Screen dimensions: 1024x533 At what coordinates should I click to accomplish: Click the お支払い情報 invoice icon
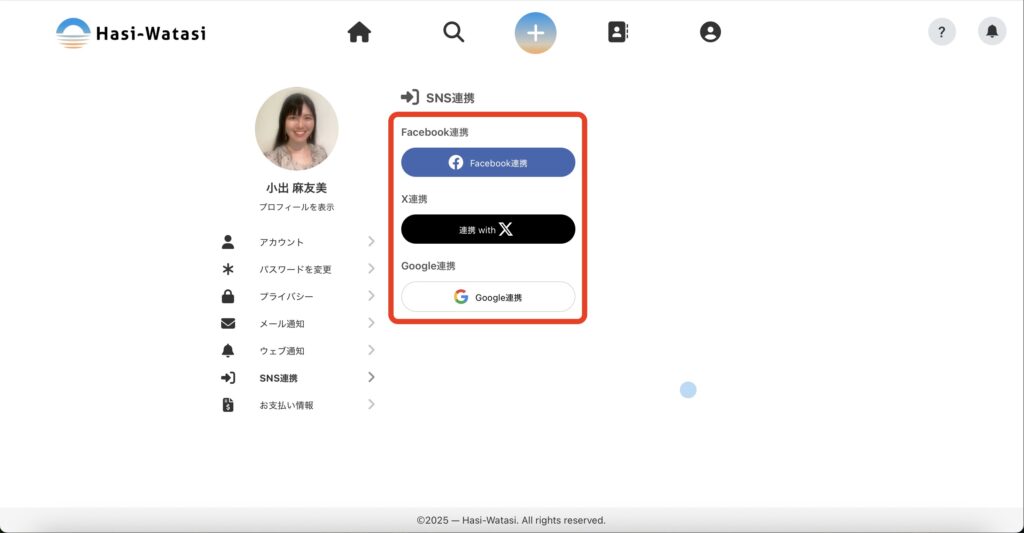(x=228, y=405)
